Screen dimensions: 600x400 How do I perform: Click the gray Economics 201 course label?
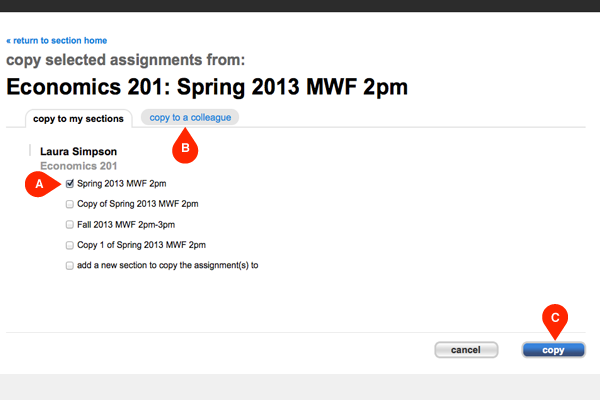coord(78,165)
